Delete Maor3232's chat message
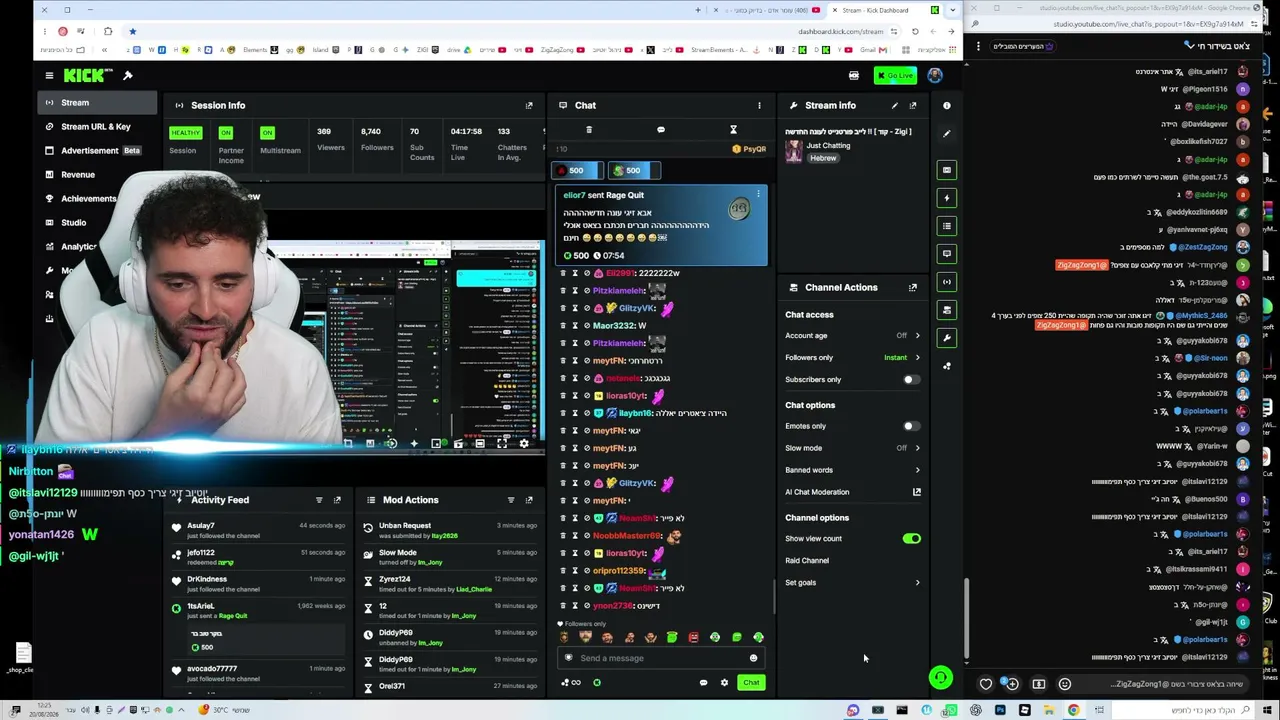The image size is (1280, 720). click(562, 325)
